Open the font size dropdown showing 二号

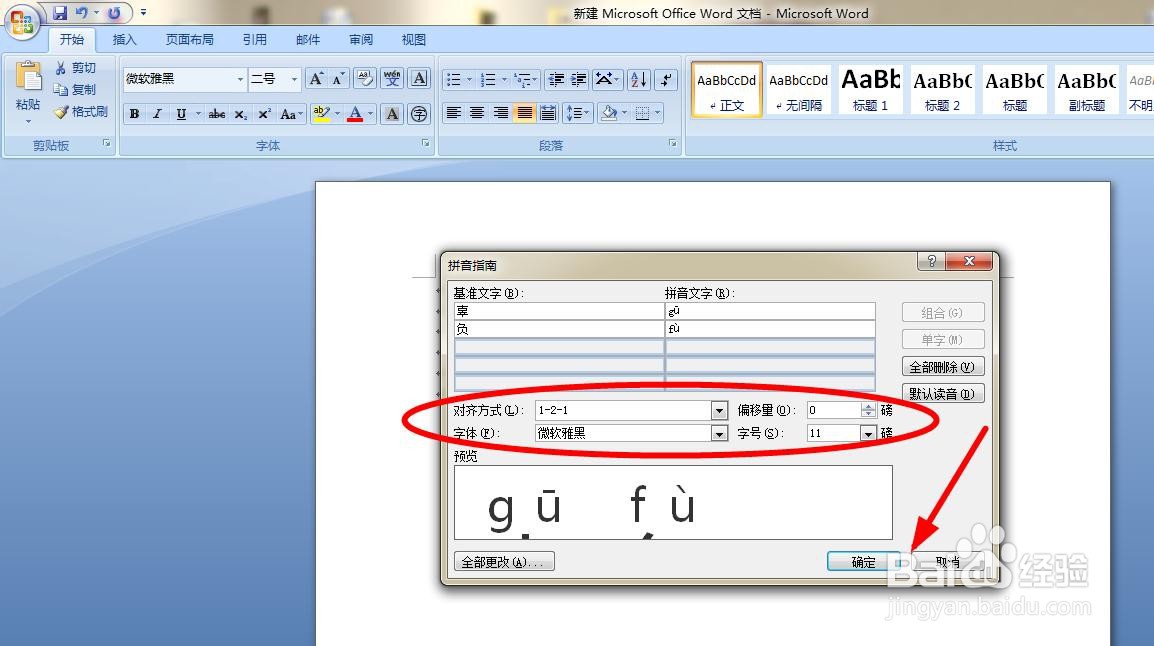coord(294,79)
